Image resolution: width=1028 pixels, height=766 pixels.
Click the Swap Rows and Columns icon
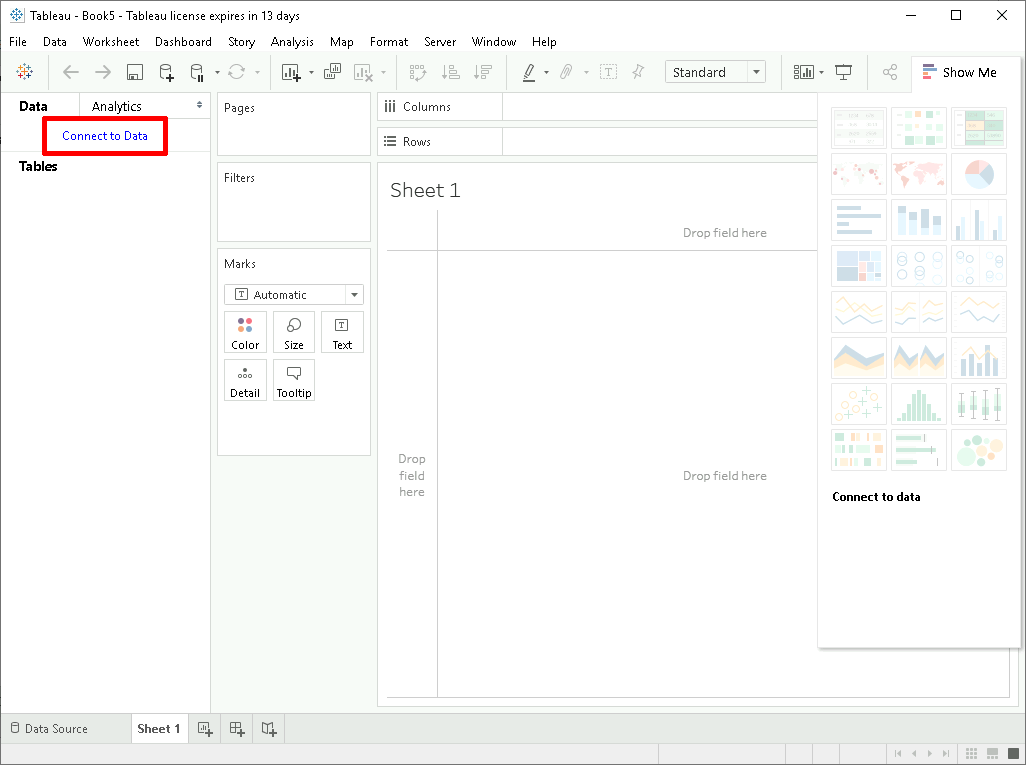418,72
